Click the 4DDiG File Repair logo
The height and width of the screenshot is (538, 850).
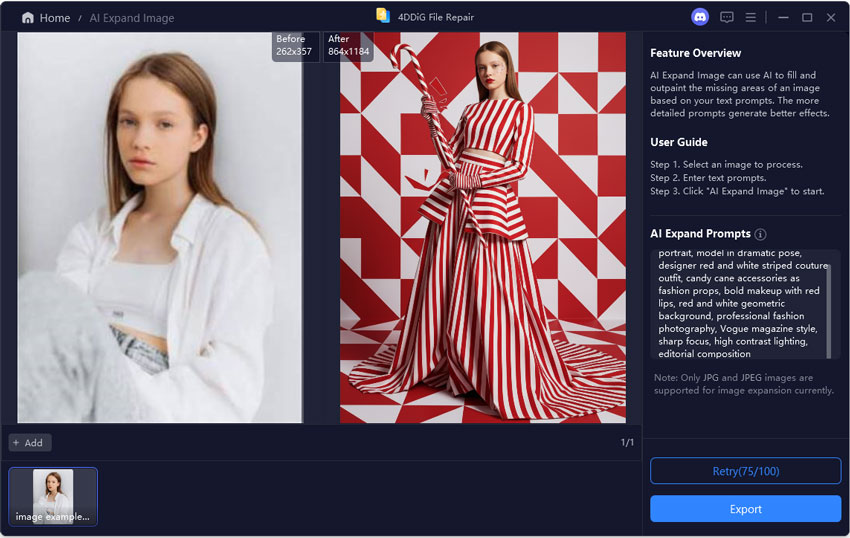pos(383,16)
